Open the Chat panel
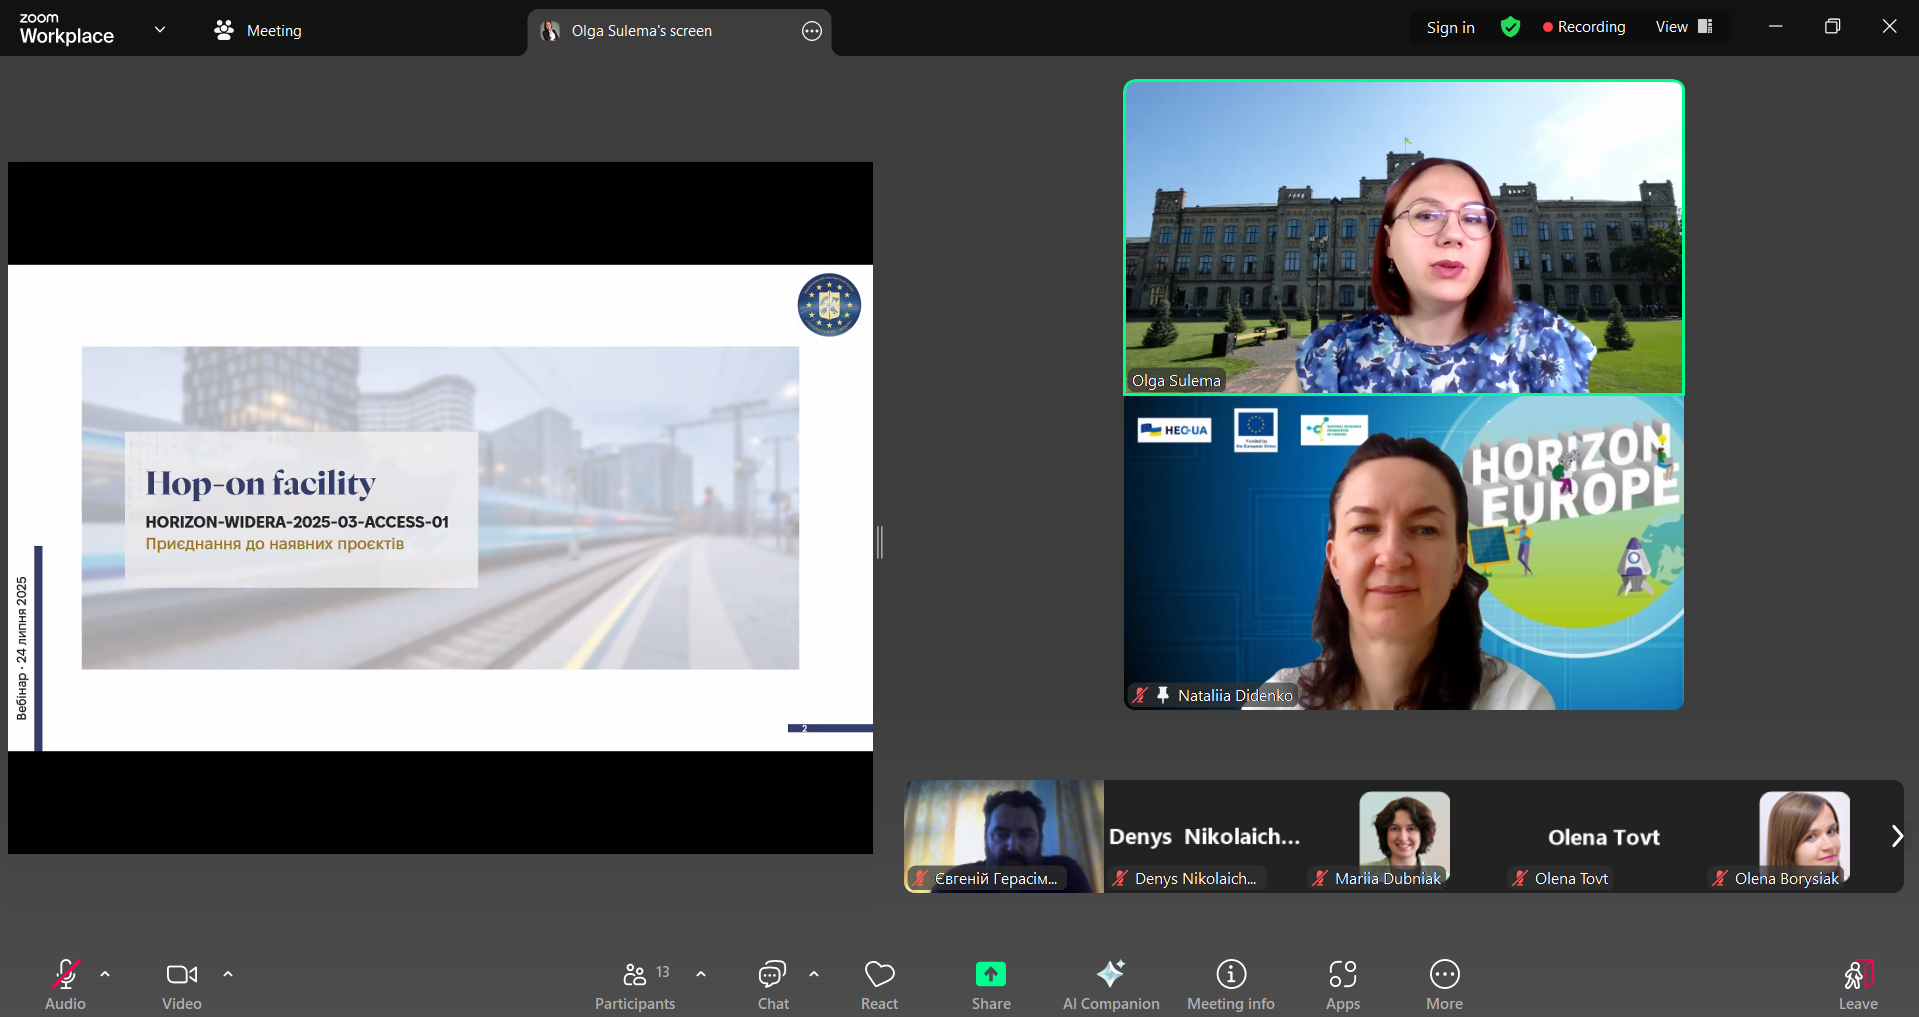1919x1017 pixels. coord(773,985)
